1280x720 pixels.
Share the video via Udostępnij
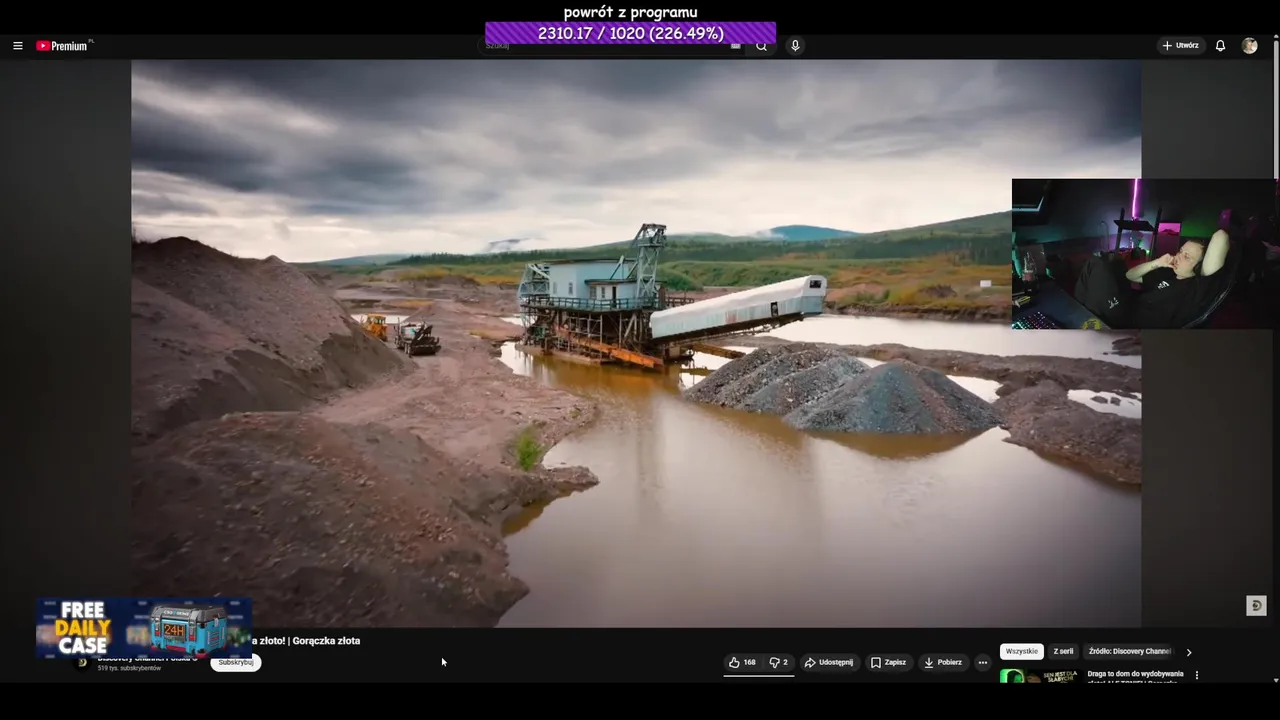[829, 662]
